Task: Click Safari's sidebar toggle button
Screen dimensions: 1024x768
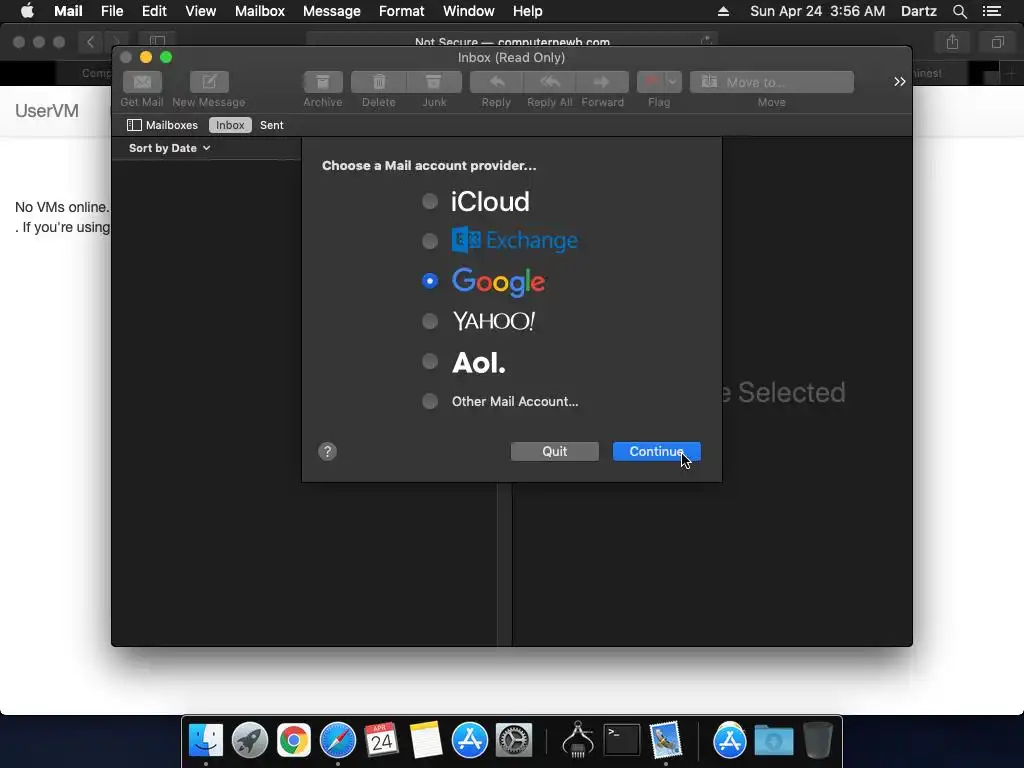Action: tap(157, 42)
